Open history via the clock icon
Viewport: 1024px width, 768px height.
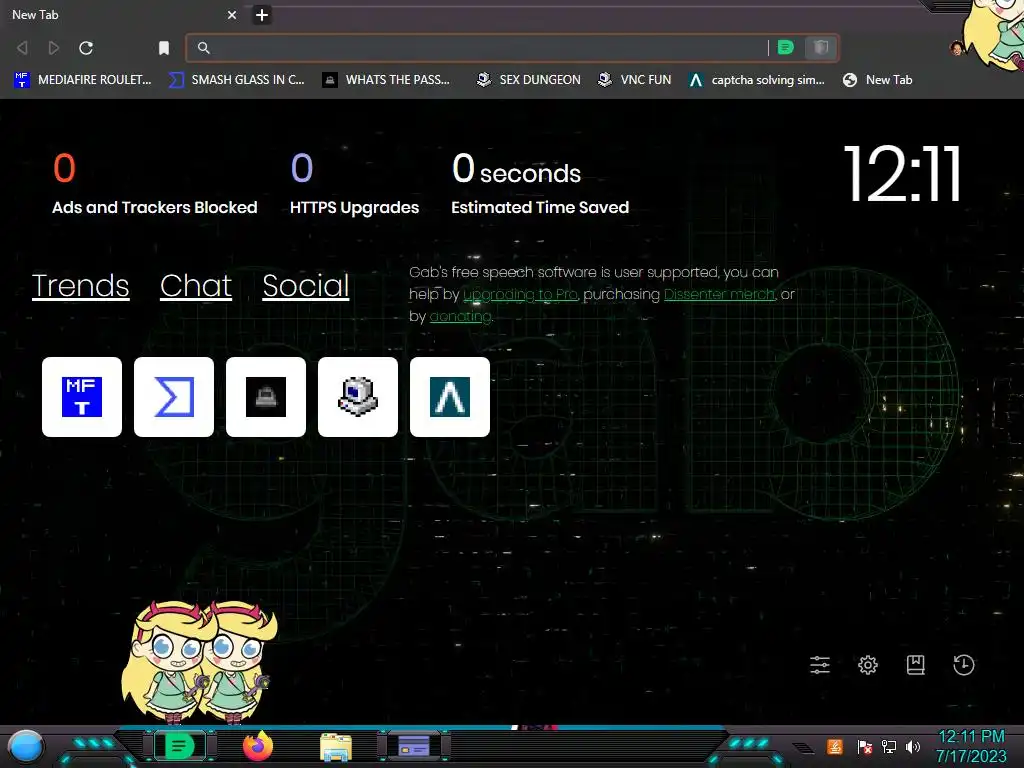click(964, 665)
